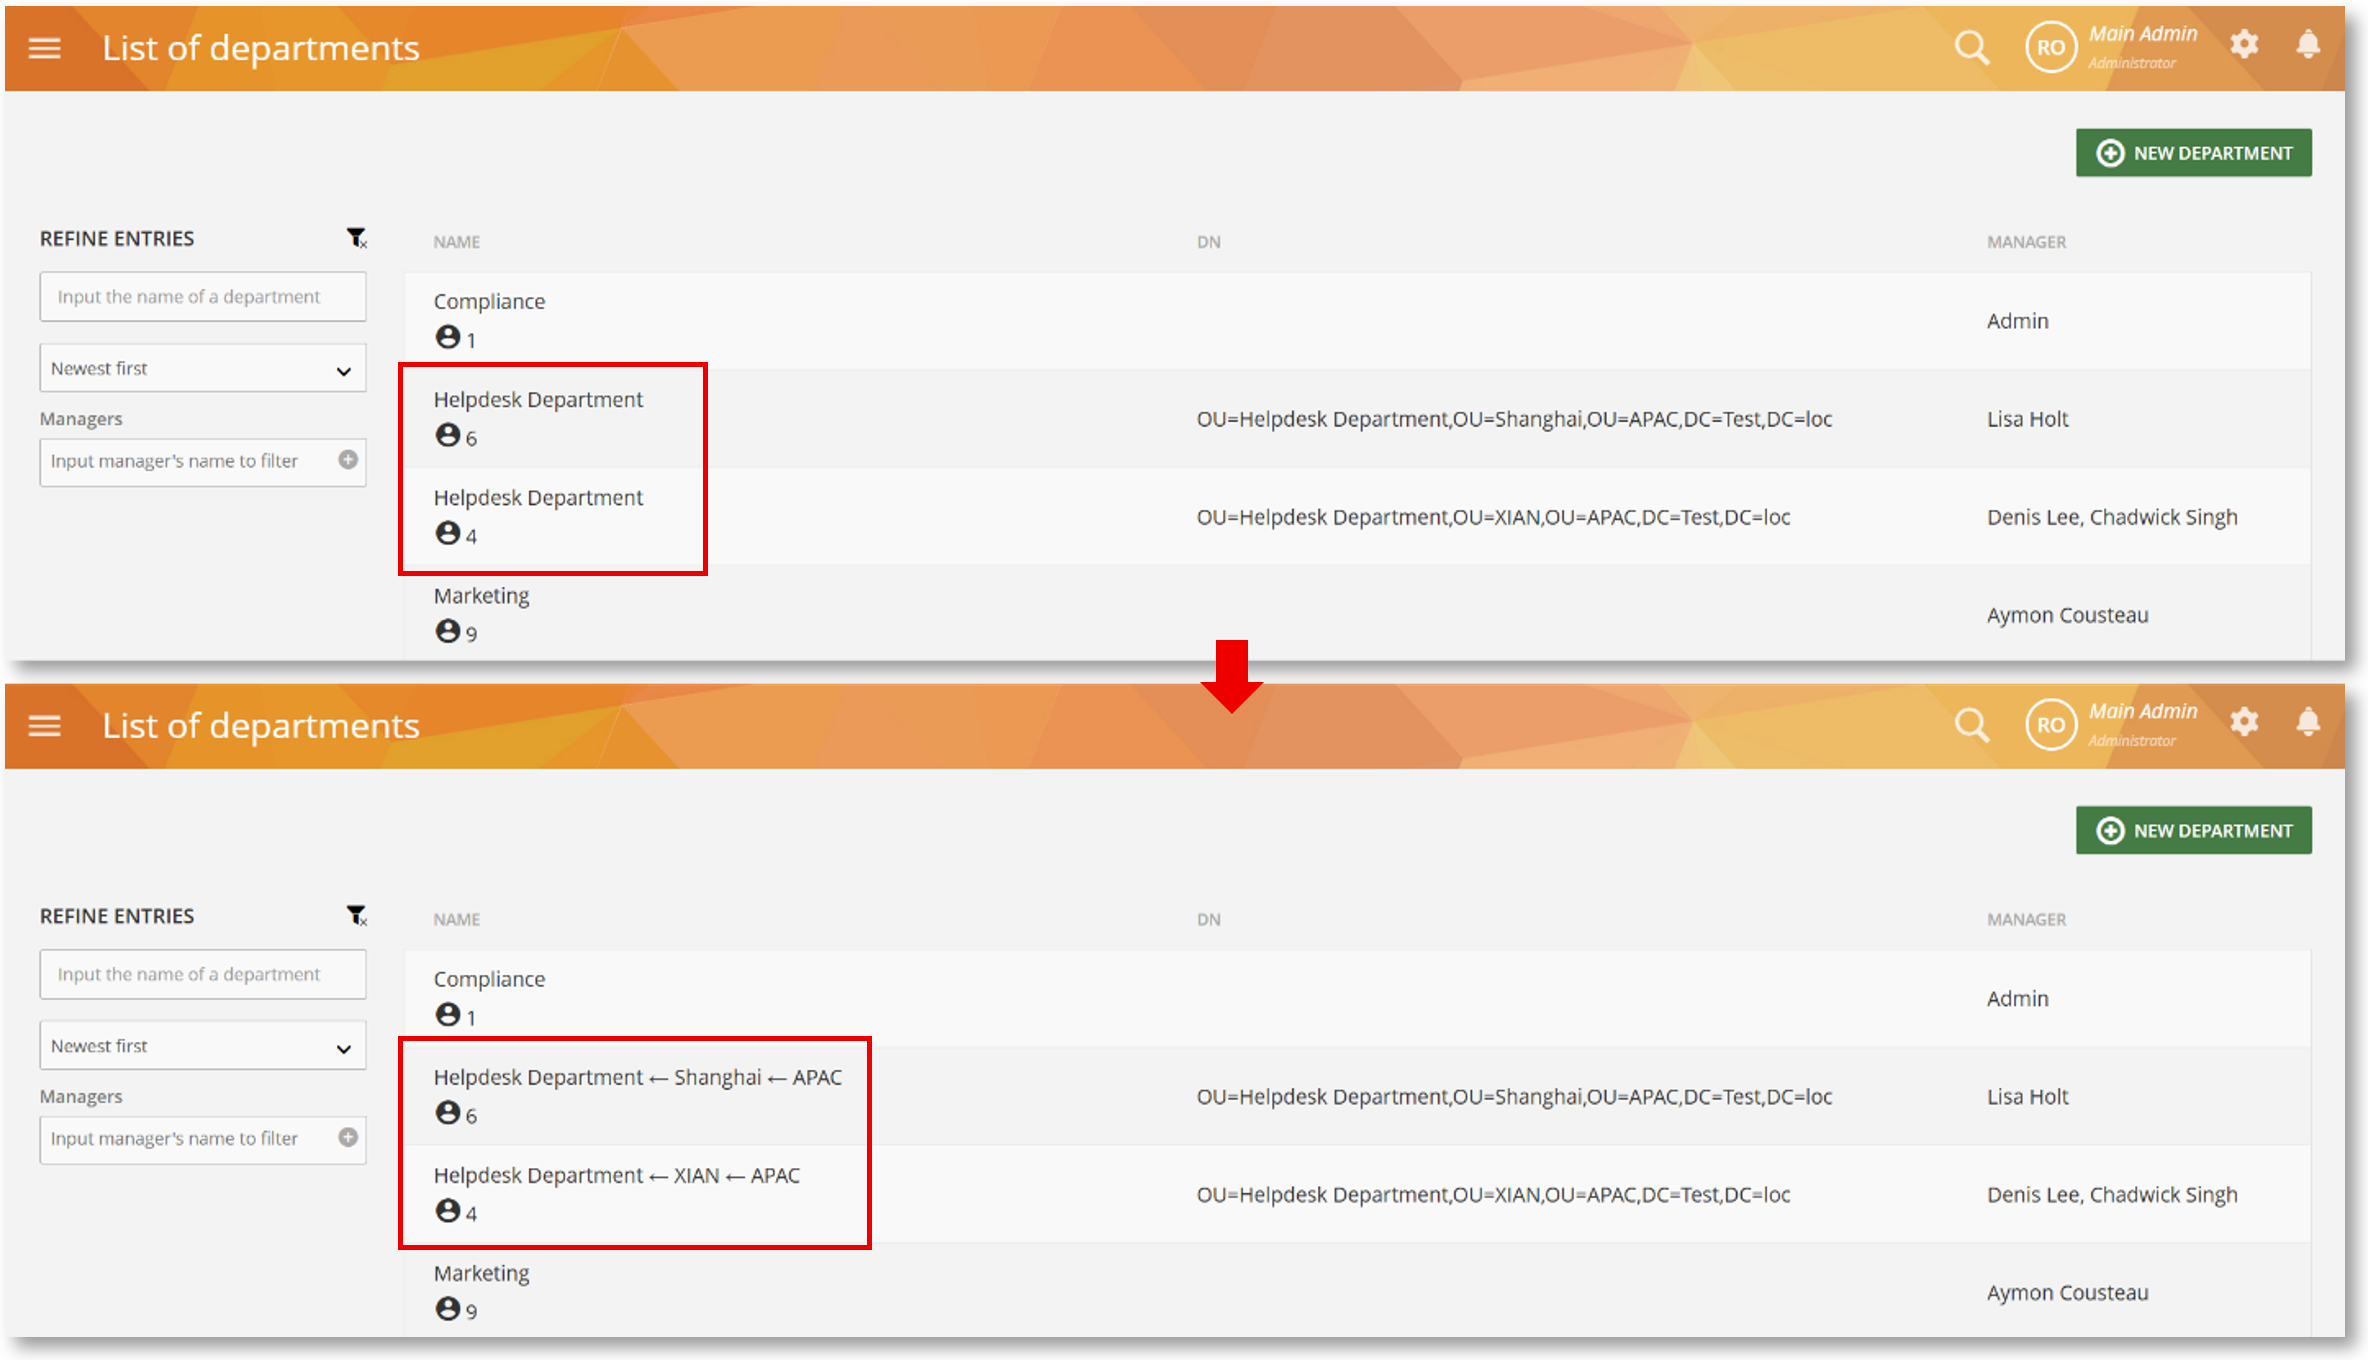Clear filters icon in upper Refine Entries
This screenshot has height=1360, width=2368.
356,238
